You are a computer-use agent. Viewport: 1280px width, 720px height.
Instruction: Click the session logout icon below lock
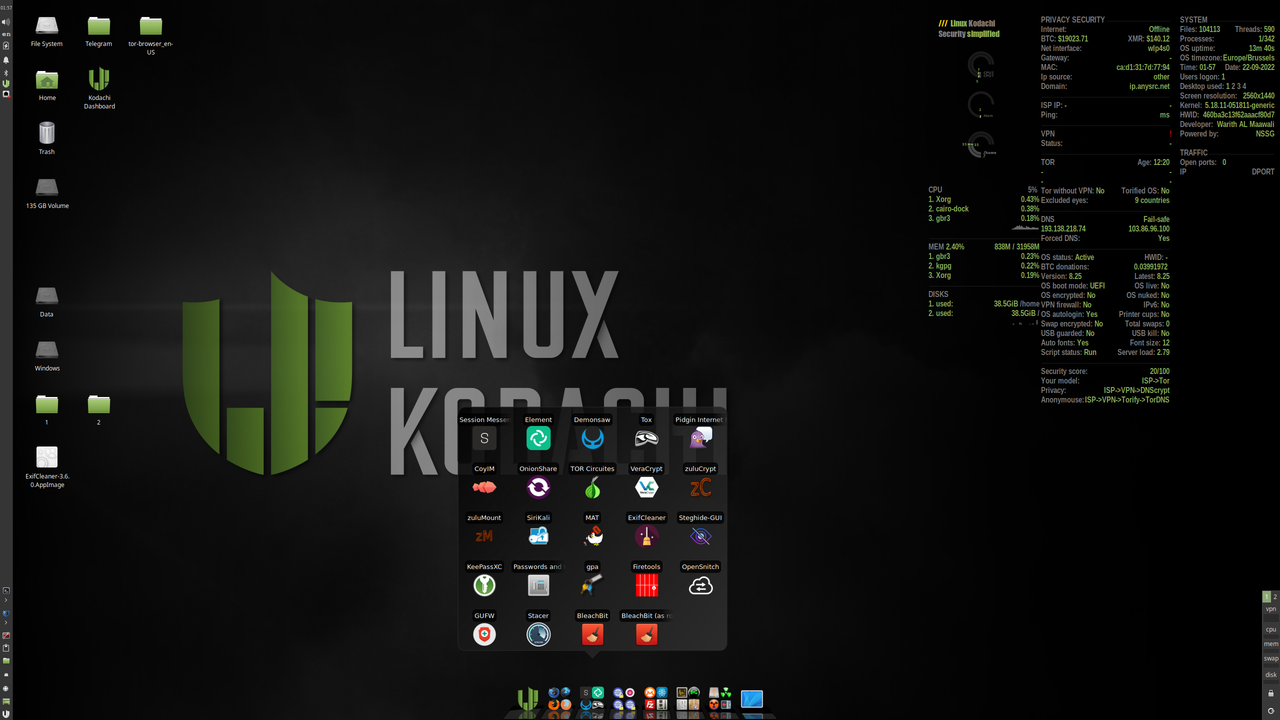pyautogui.click(x=1271, y=709)
